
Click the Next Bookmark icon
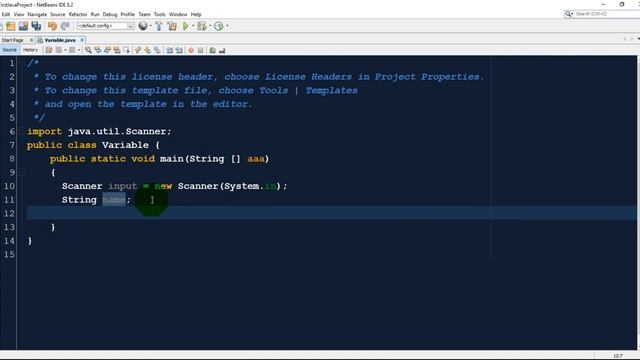click(147, 50)
